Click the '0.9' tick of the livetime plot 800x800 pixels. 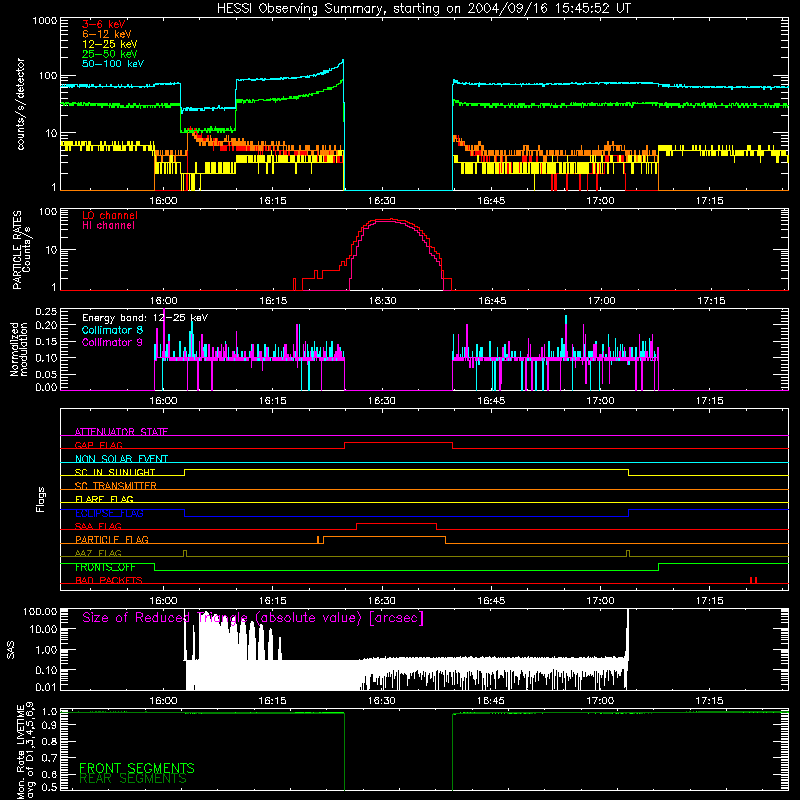[49, 725]
